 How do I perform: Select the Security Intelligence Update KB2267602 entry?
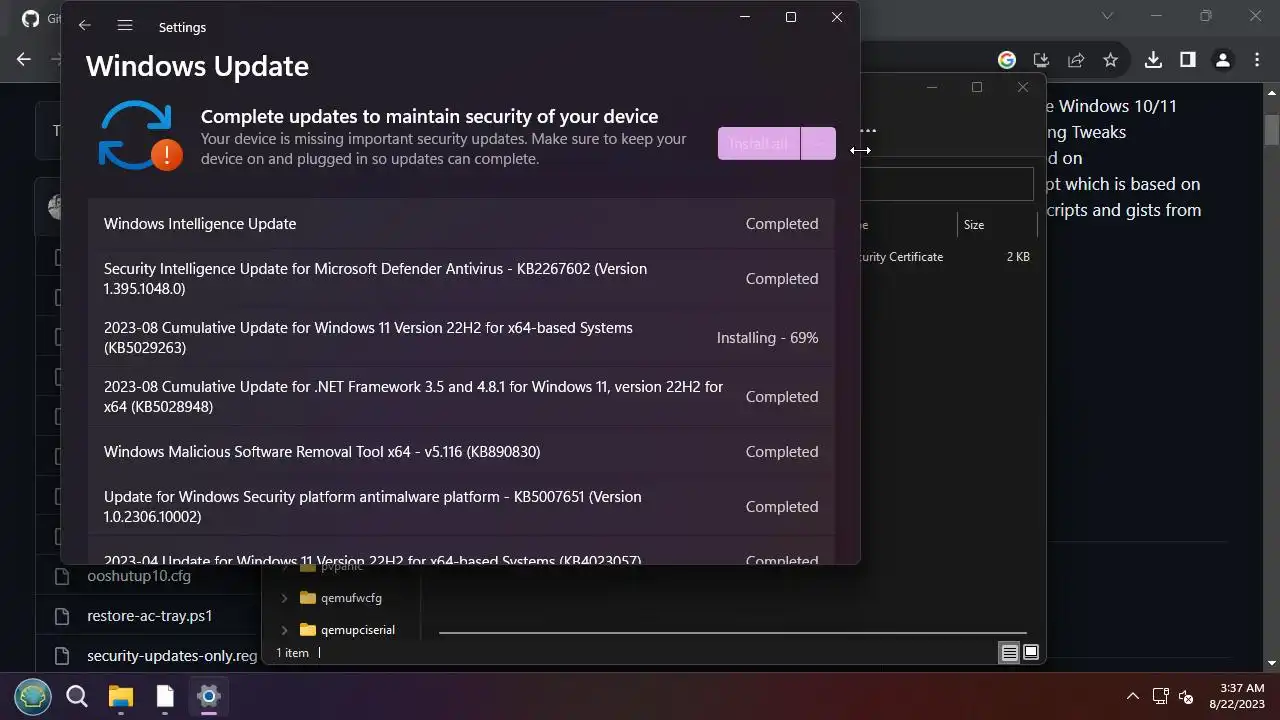pos(461,279)
